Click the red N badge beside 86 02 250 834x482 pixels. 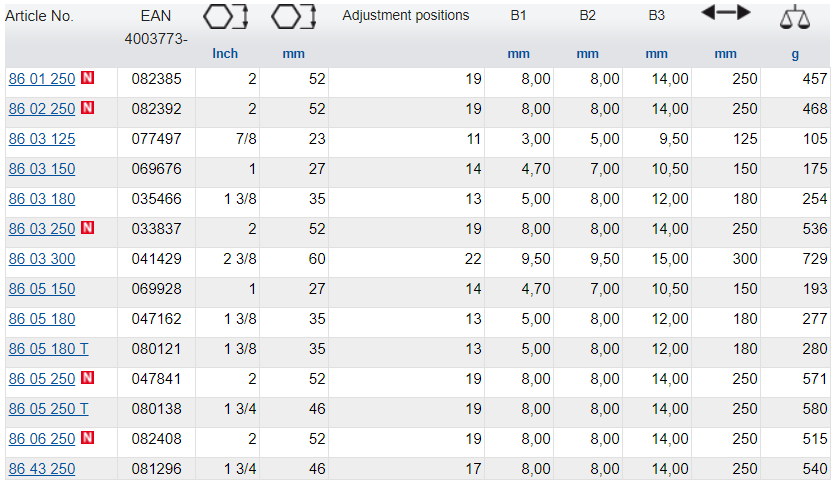[87, 109]
